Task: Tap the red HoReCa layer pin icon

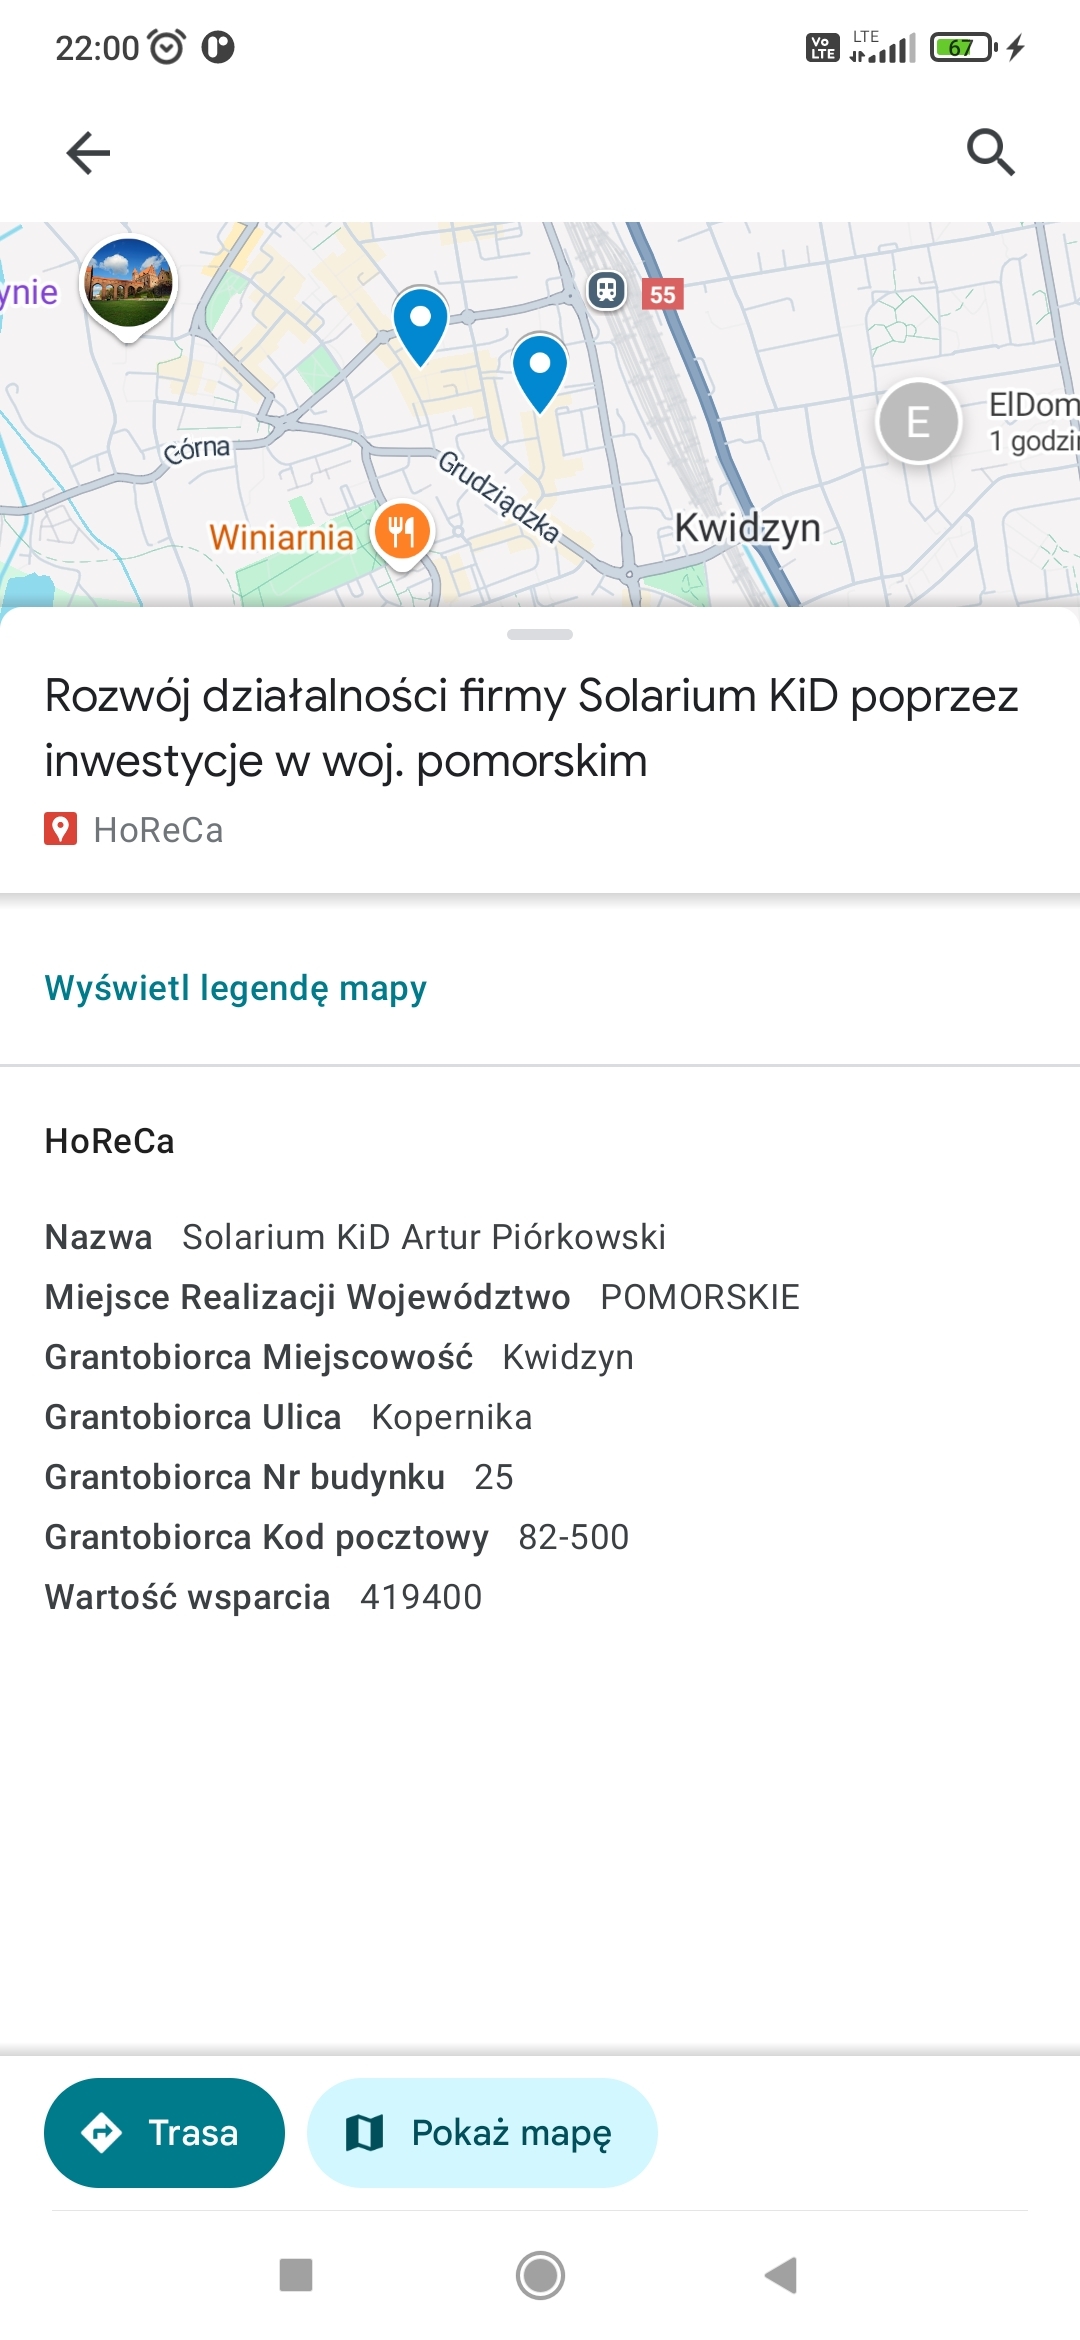Action: [60, 829]
